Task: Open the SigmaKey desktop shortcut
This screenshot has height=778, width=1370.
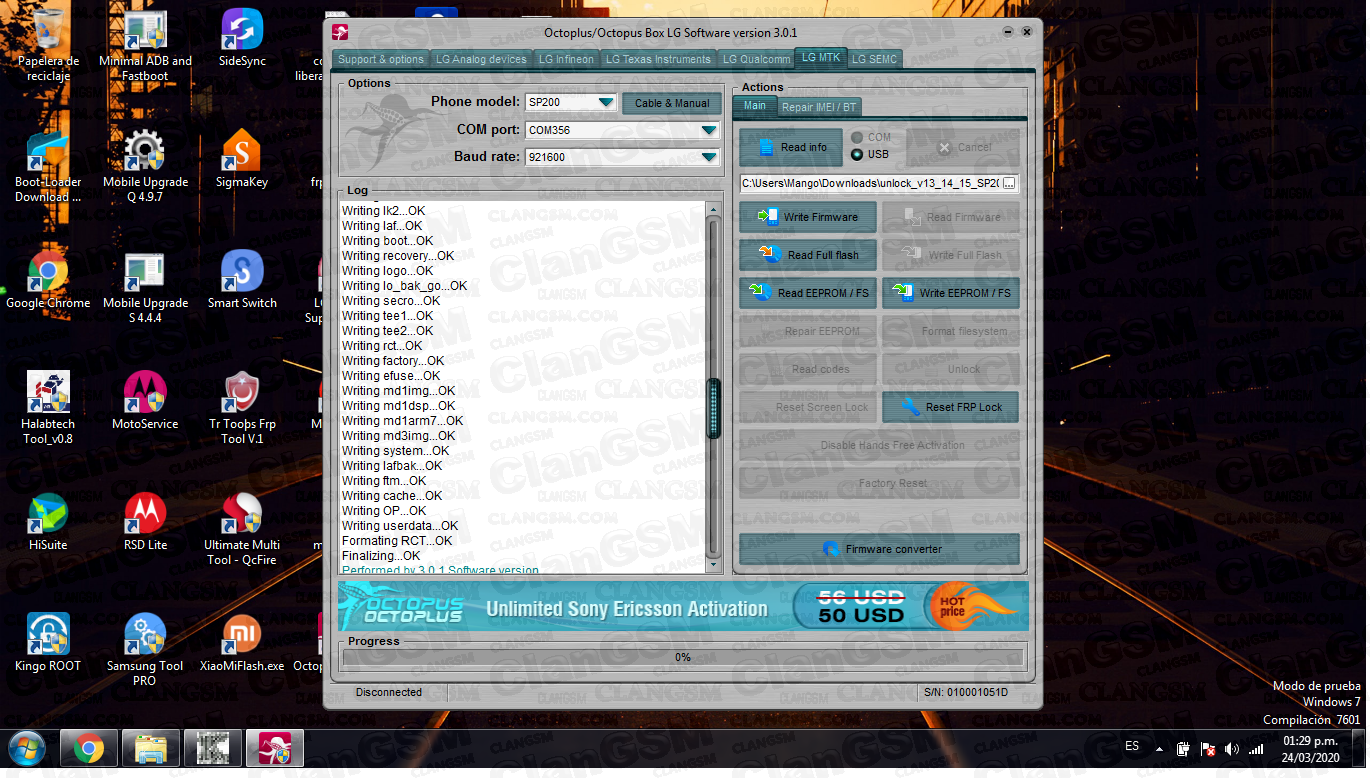Action: click(242, 160)
